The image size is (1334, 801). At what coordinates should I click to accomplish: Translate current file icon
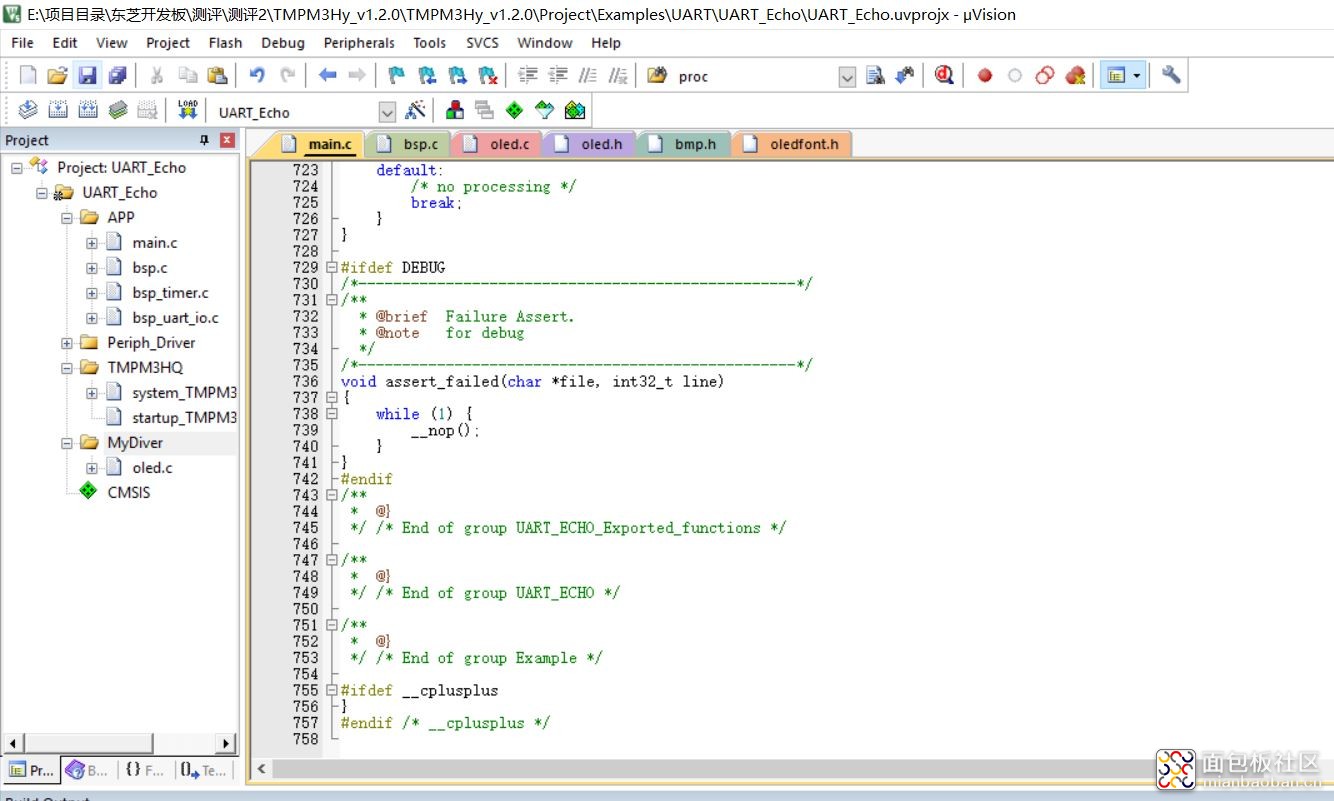click(x=28, y=111)
